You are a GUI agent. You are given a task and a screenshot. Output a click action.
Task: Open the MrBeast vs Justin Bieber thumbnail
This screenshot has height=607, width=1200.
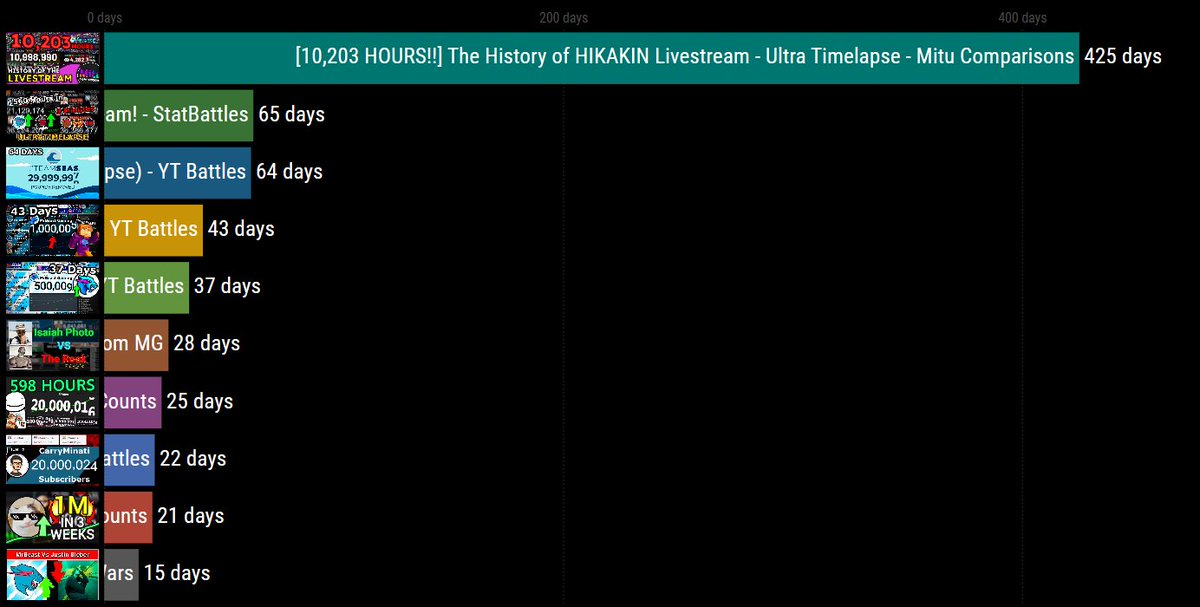click(53, 574)
